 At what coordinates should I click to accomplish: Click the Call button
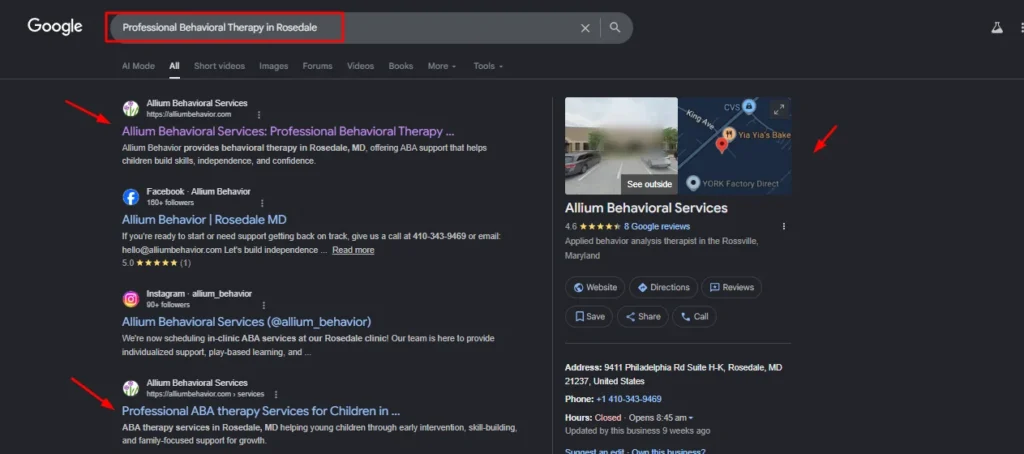694,317
